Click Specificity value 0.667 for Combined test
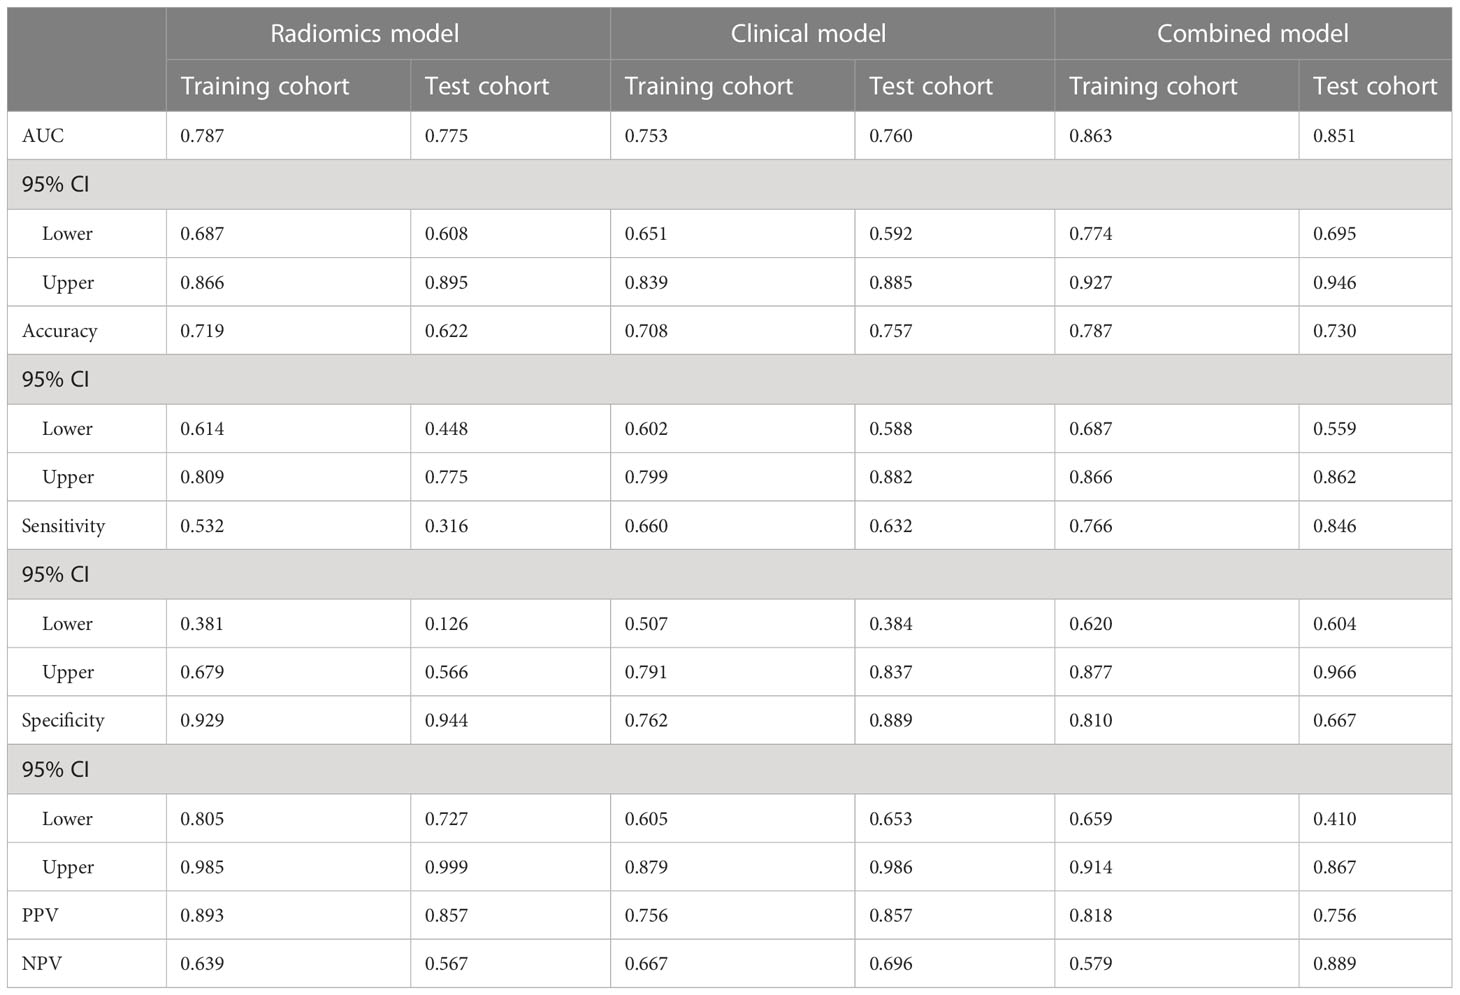 click(x=1335, y=721)
